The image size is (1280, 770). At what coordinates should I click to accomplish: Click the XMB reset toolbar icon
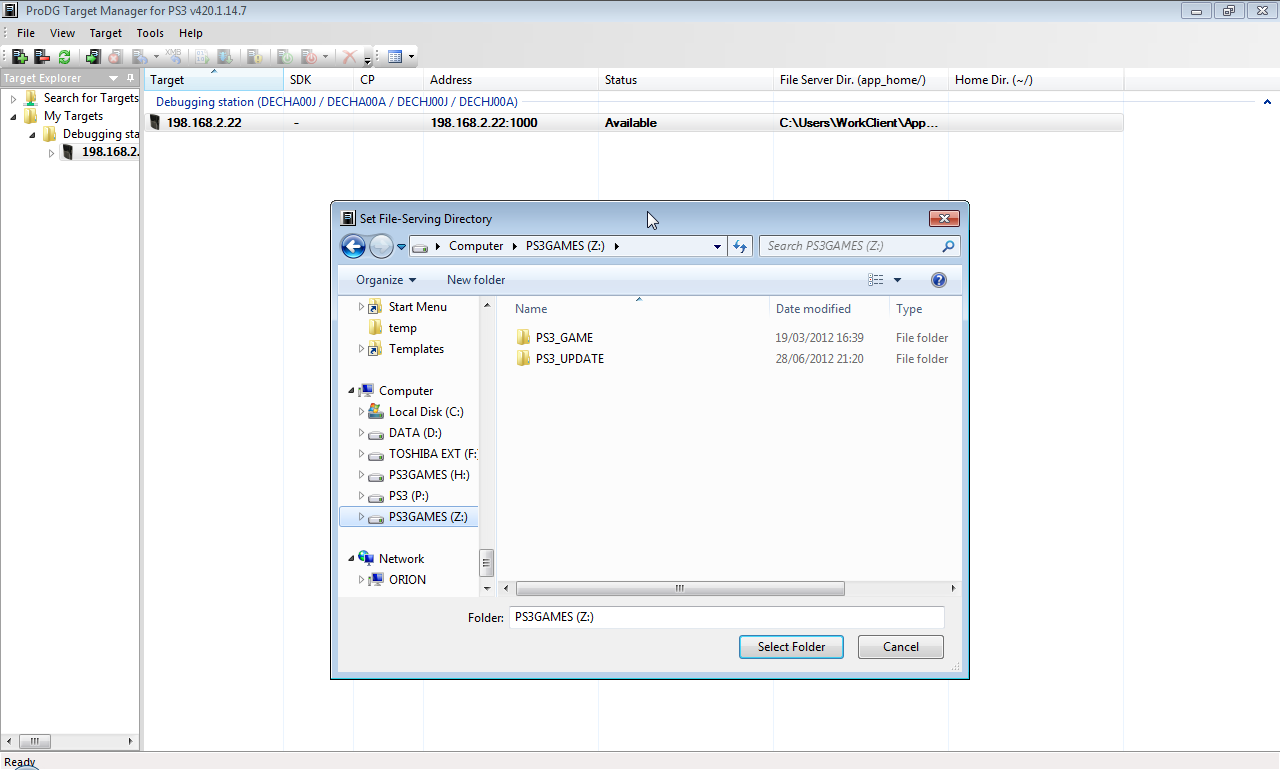[174, 57]
